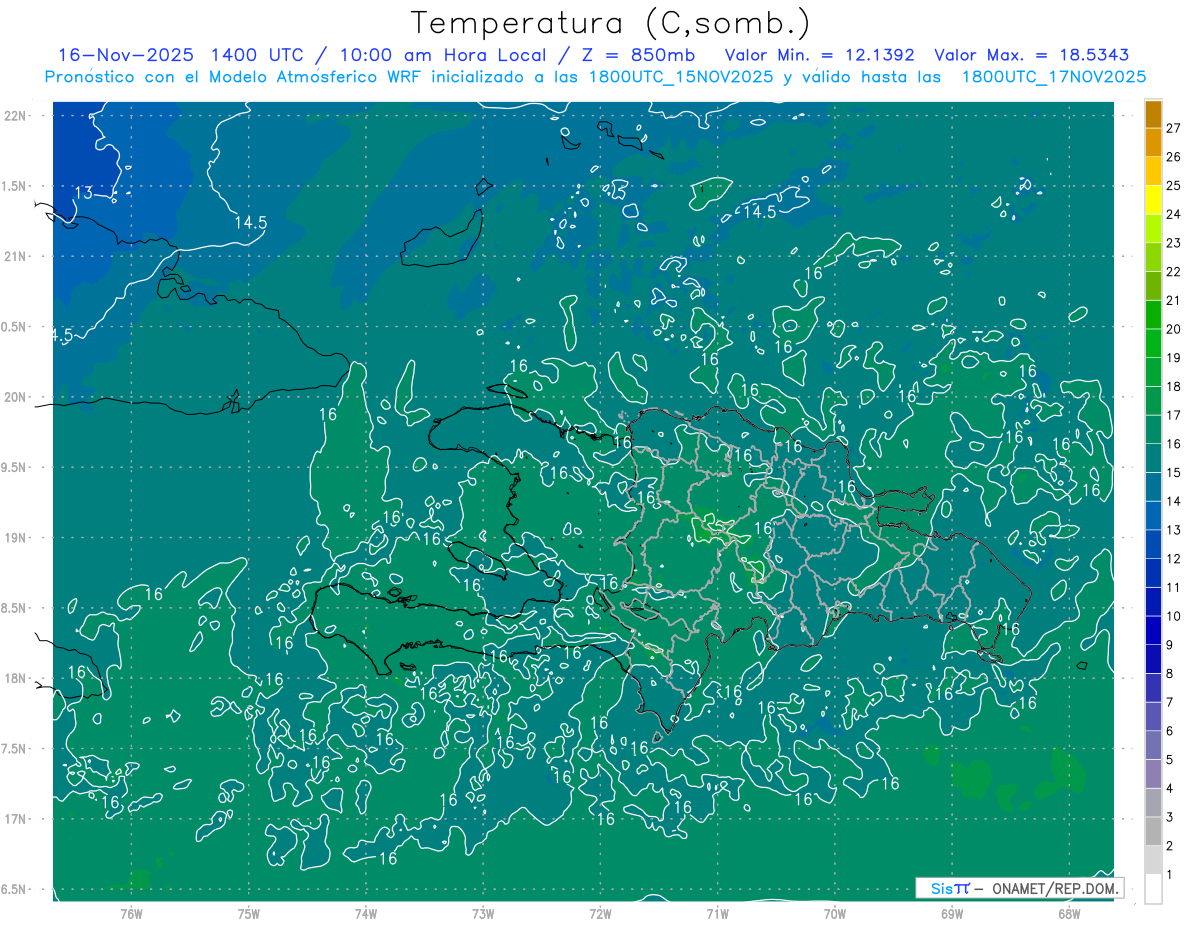Screen dimensions: 1200x927
Task: Click the title "Temperatura (C,somb.)"
Action: click(x=610, y=24)
